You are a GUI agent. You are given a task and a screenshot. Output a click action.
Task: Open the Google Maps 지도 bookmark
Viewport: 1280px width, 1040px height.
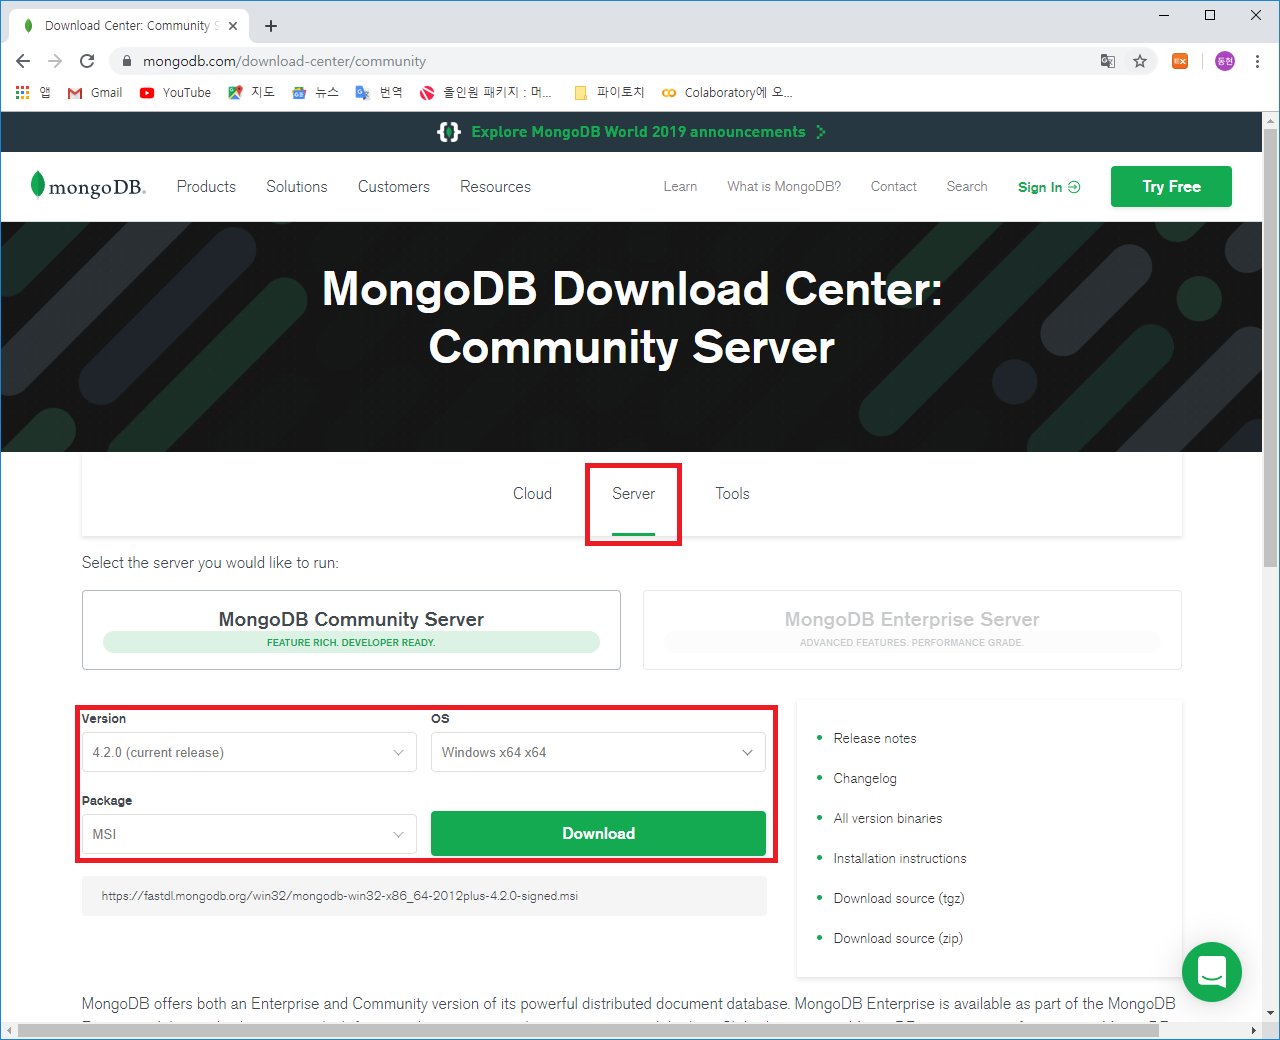point(251,92)
